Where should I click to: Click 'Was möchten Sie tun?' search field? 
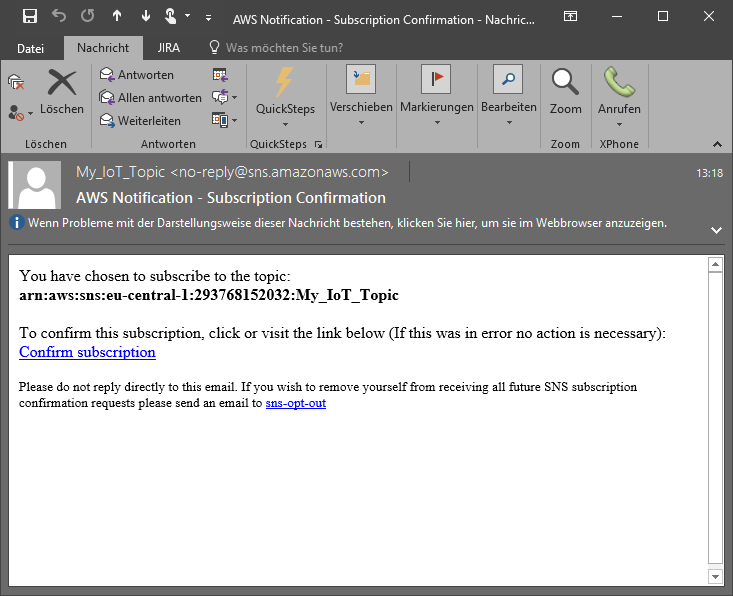coord(284,48)
